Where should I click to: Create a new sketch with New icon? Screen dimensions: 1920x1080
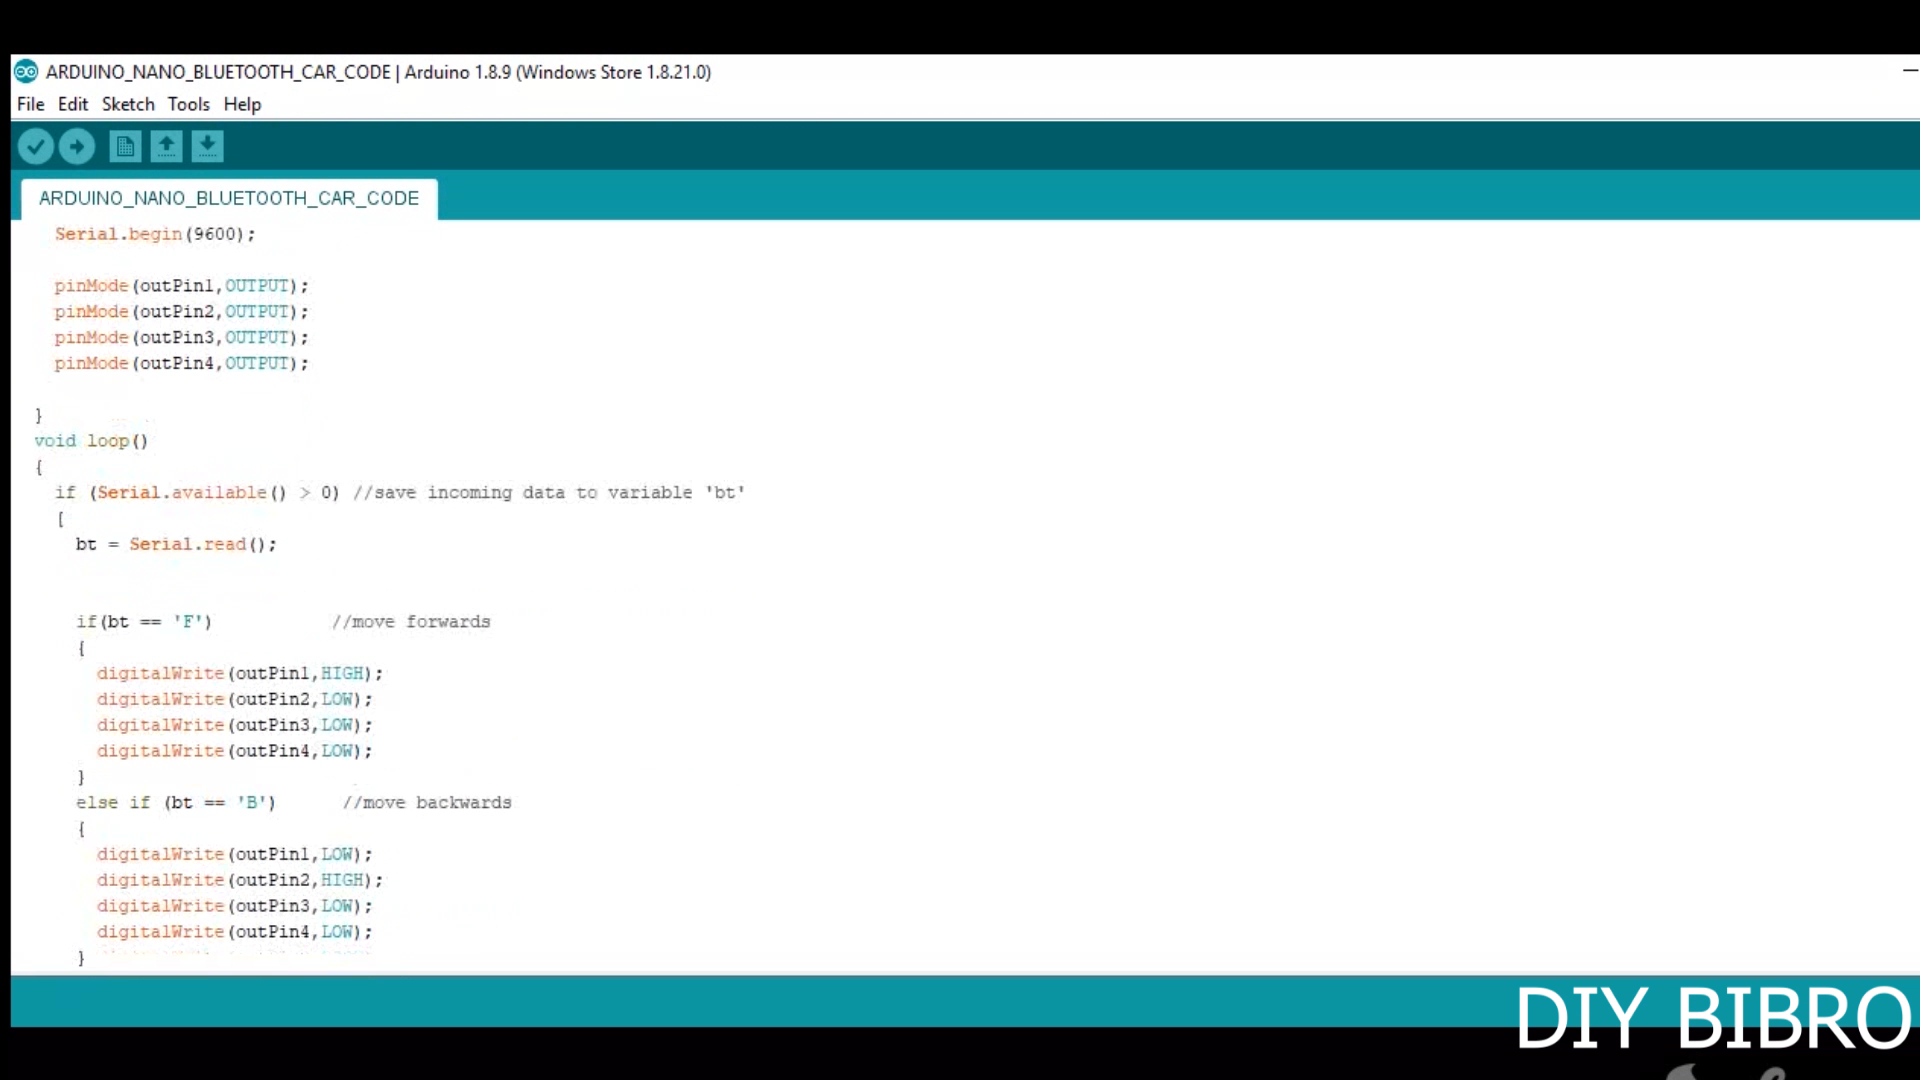[125, 147]
